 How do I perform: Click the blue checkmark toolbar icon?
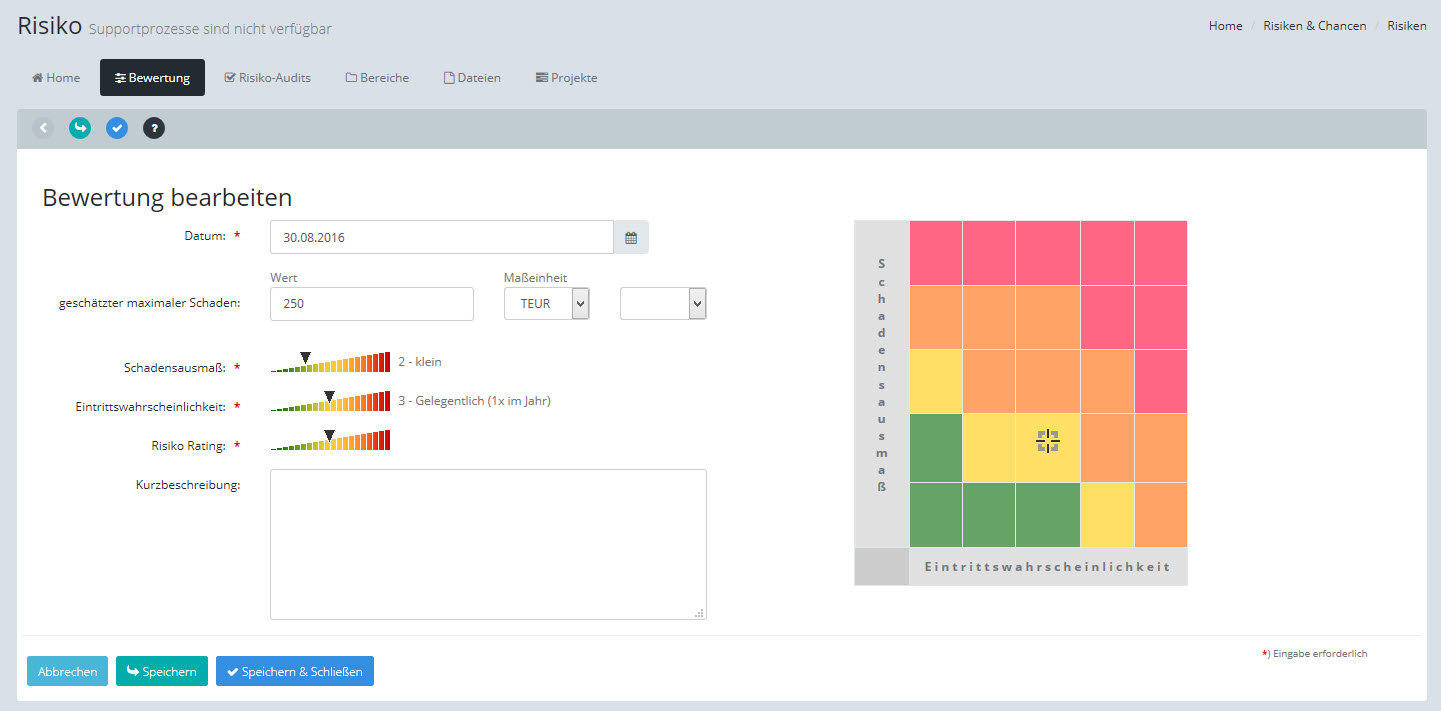(x=117, y=128)
